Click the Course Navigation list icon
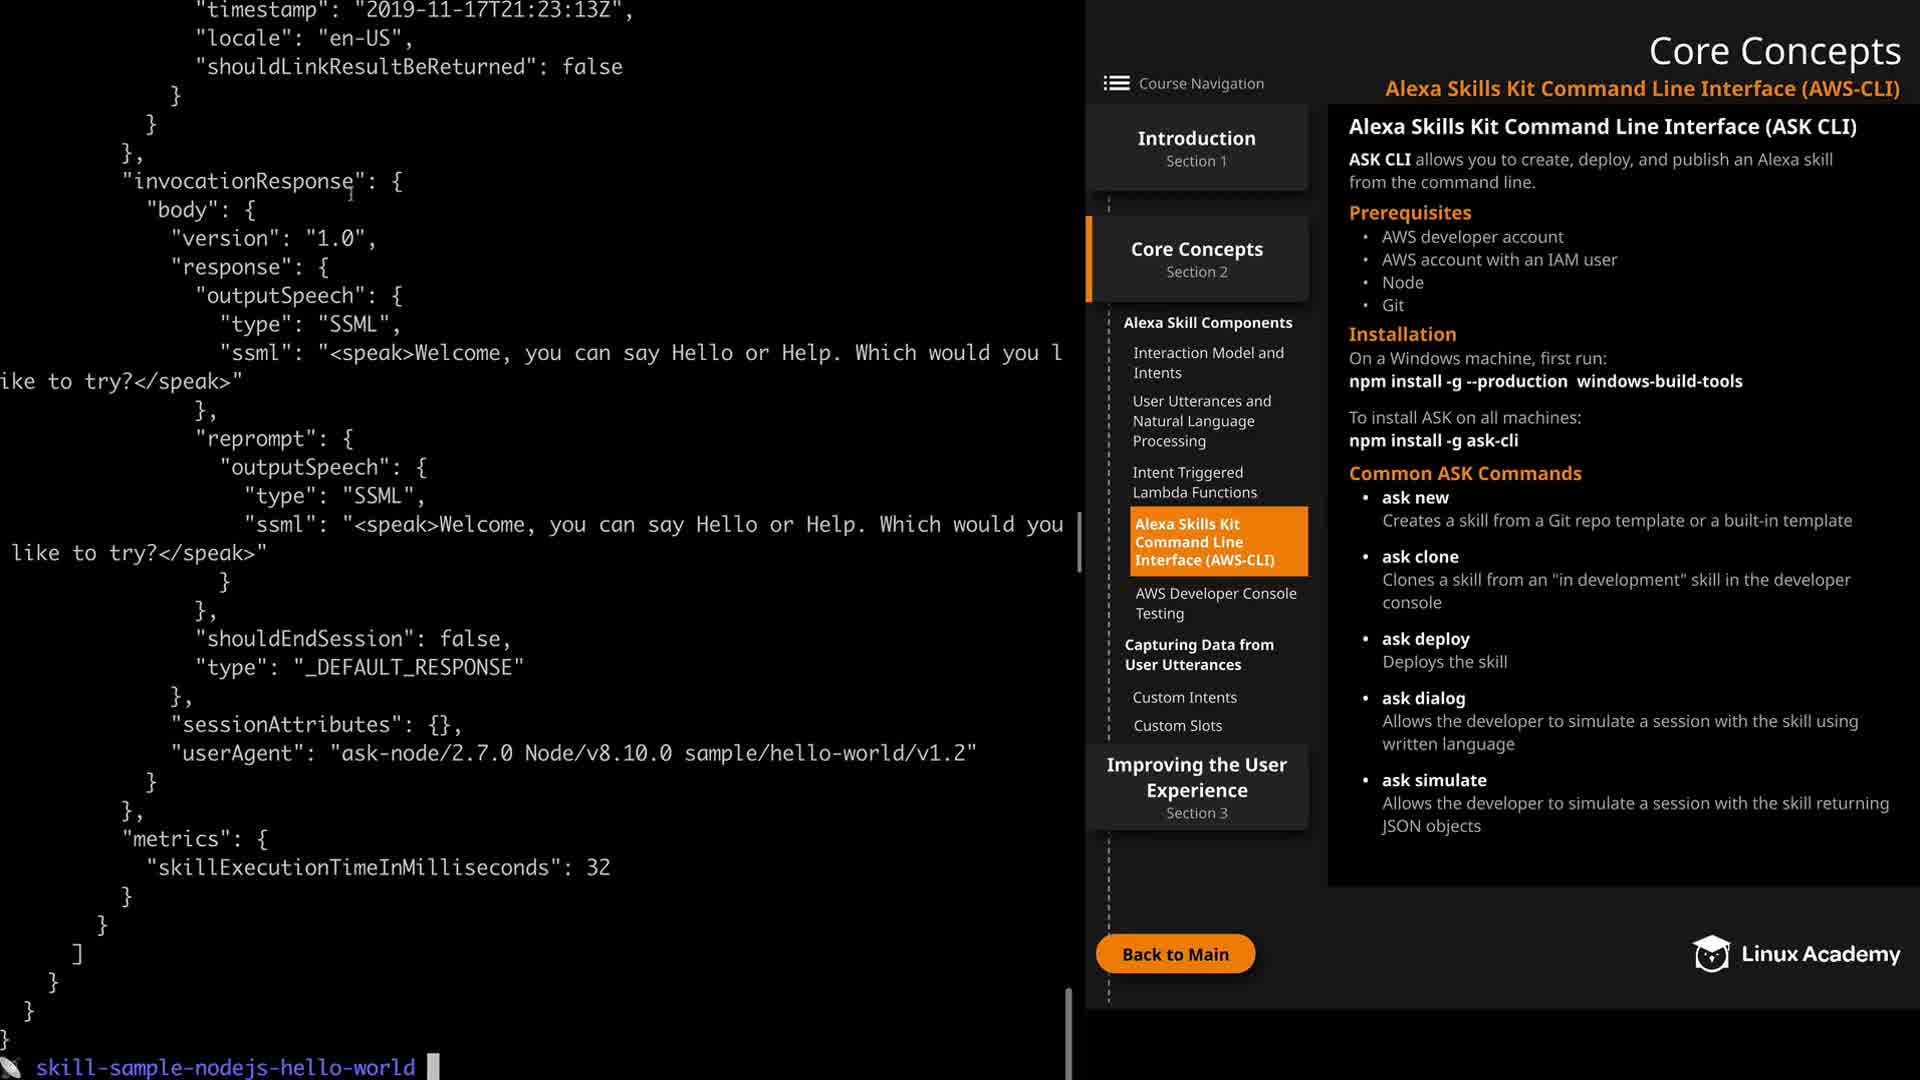The width and height of the screenshot is (1920, 1080). [x=1116, y=84]
